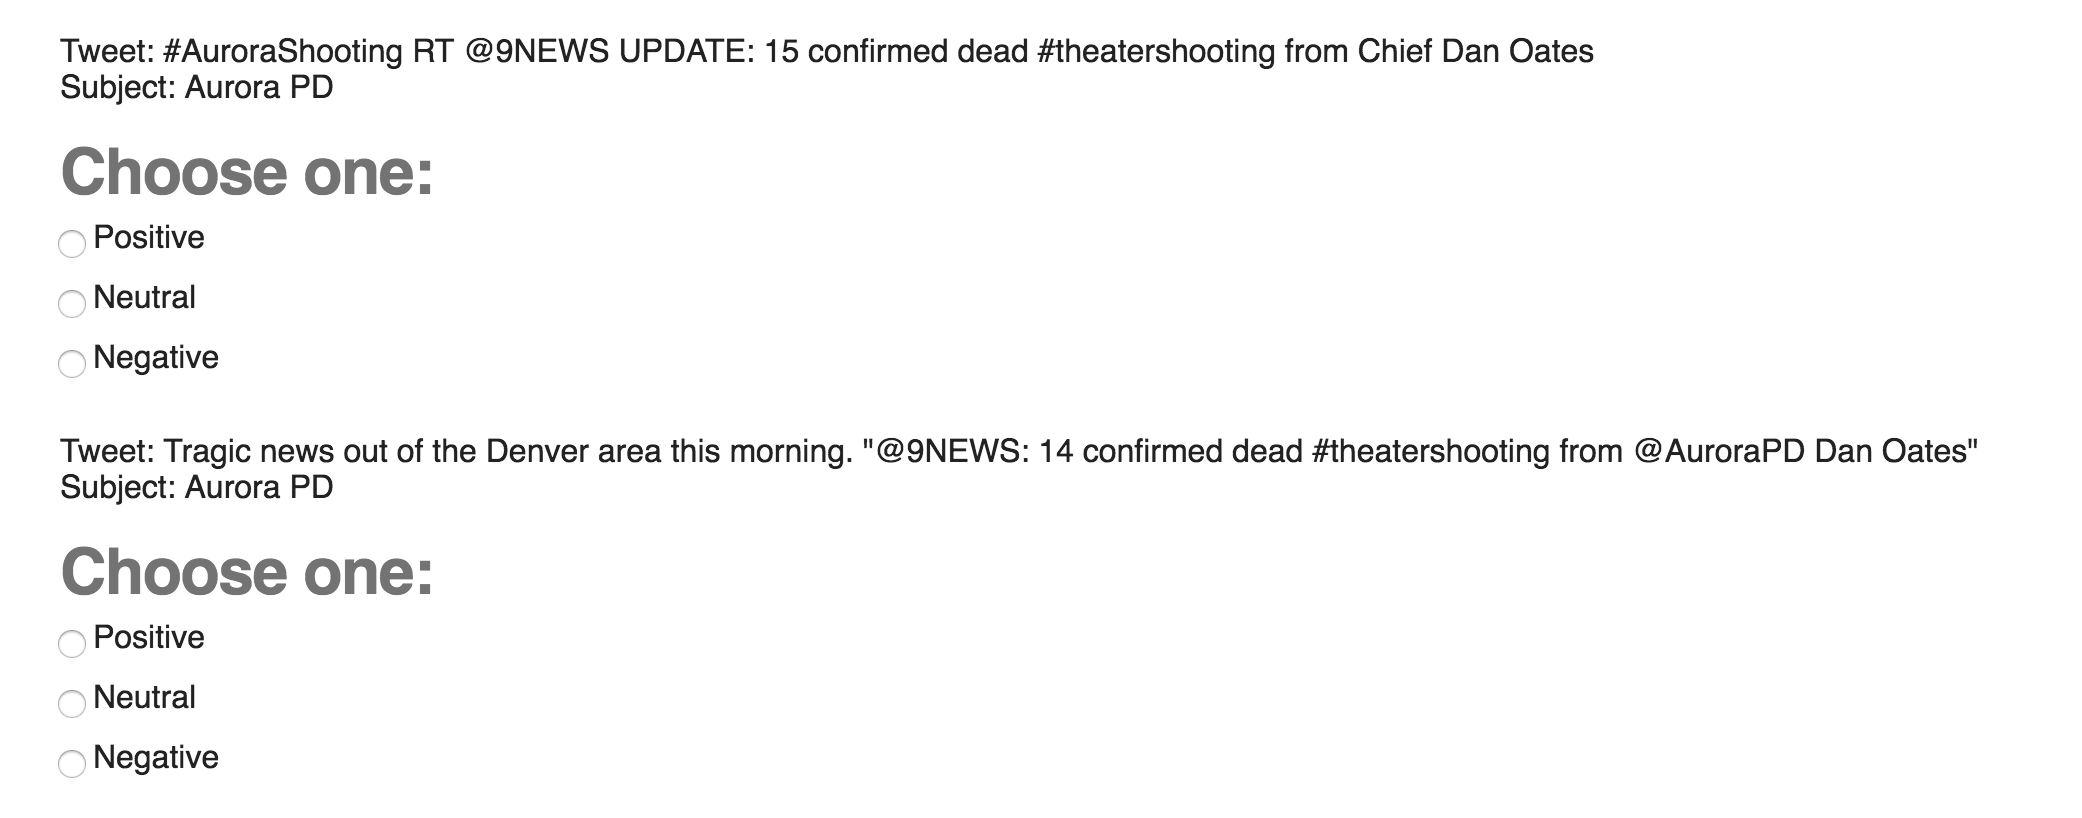Click the 'Neutral' label text under second tweet
The width and height of the screenshot is (2082, 818).
click(144, 698)
